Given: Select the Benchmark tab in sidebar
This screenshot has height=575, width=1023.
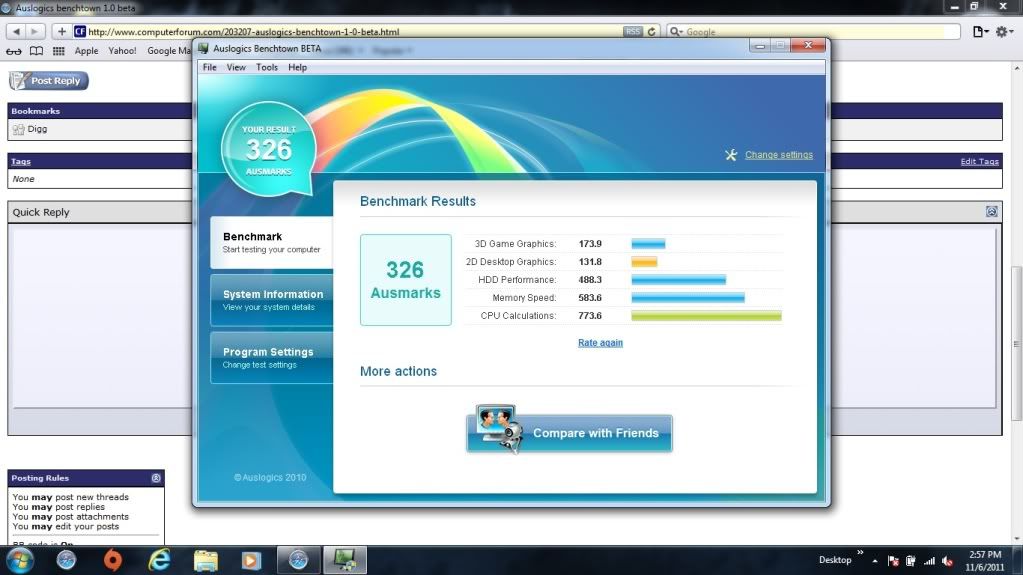Looking at the screenshot, I should coord(271,242).
